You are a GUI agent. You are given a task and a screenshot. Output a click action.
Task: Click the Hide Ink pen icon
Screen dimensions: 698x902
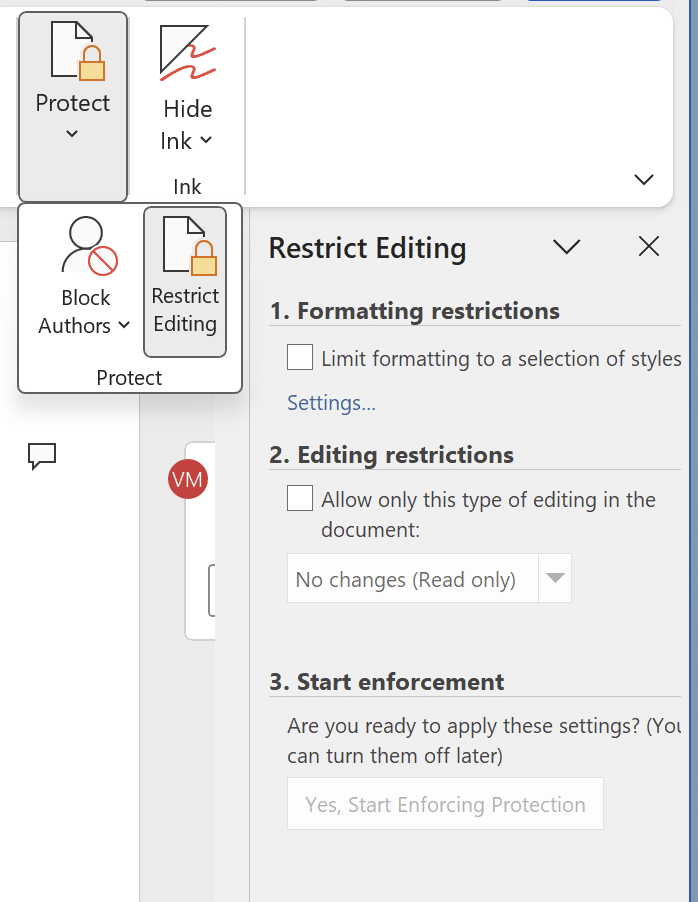[188, 52]
